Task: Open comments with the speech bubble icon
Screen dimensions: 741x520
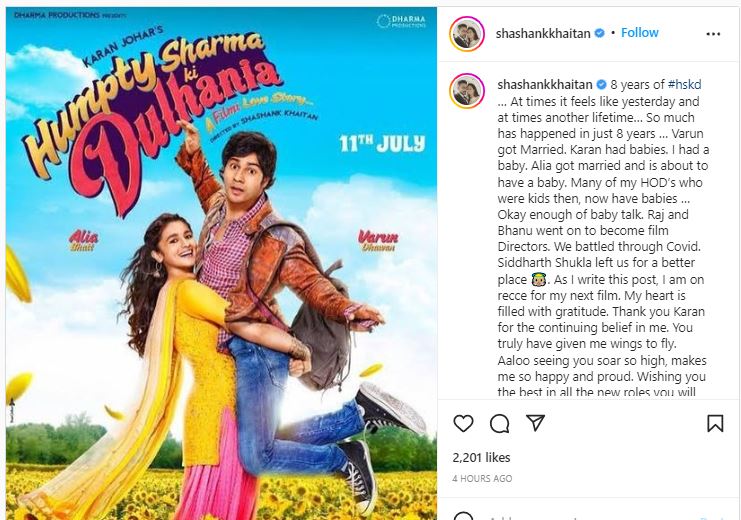Action: tap(500, 424)
